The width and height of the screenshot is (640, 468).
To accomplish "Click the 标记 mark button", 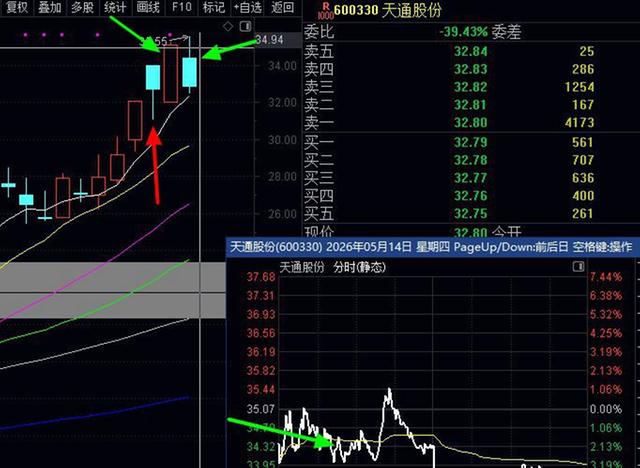I will (x=213, y=7).
